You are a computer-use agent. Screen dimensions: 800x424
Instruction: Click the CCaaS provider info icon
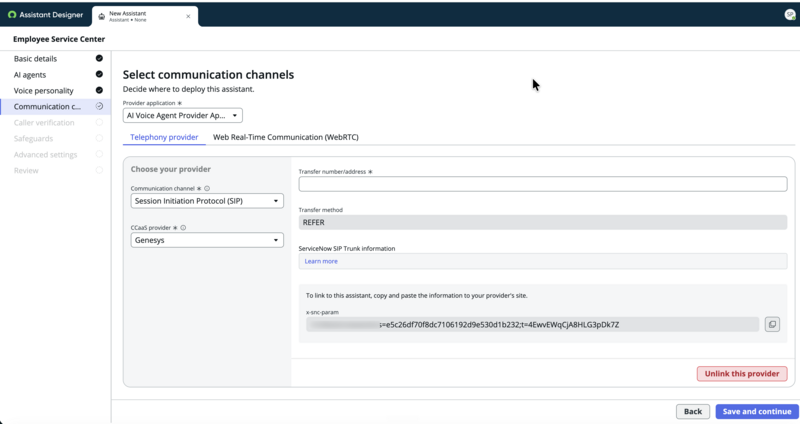(183, 228)
